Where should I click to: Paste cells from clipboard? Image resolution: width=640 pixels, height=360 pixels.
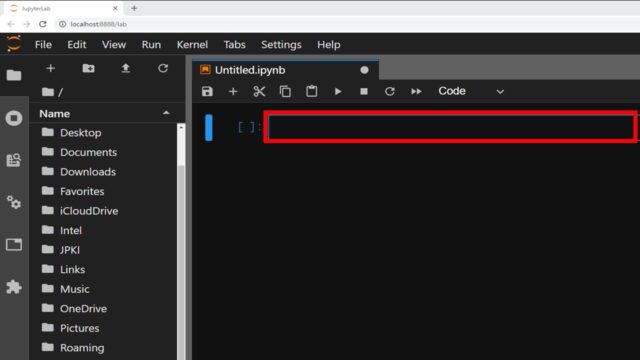tap(311, 91)
